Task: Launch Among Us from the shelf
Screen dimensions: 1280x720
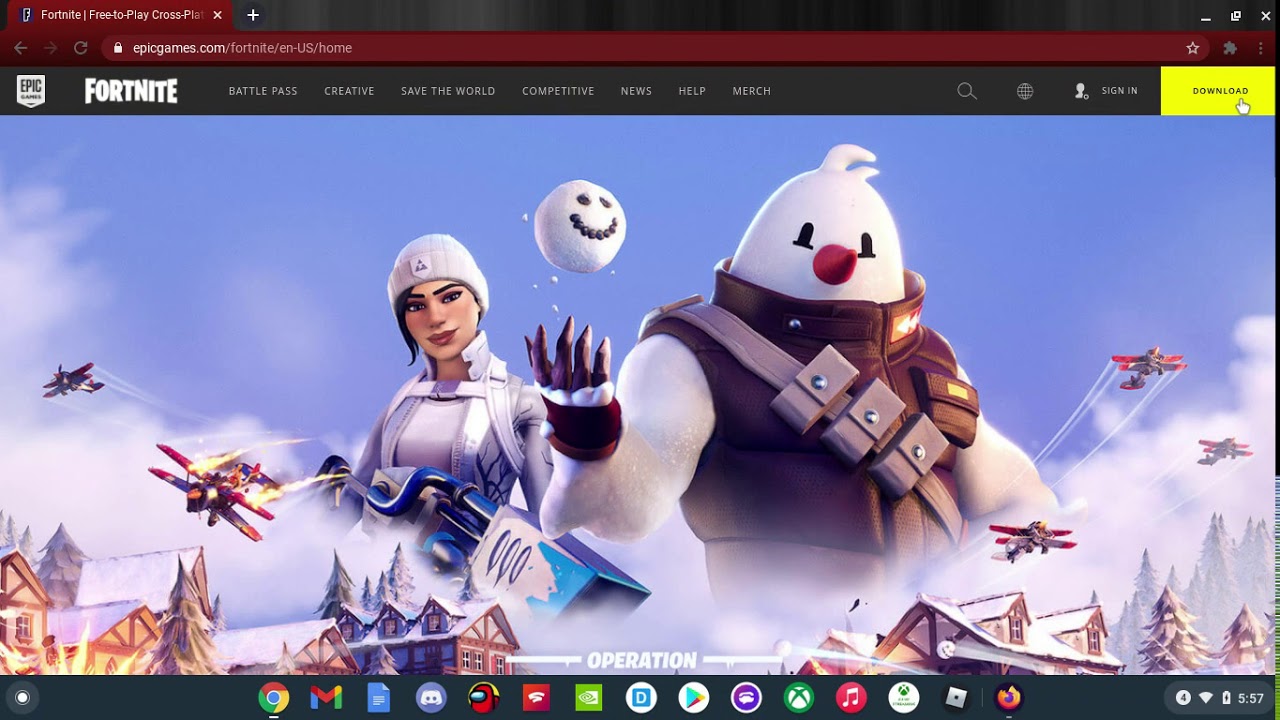Action: [484, 698]
